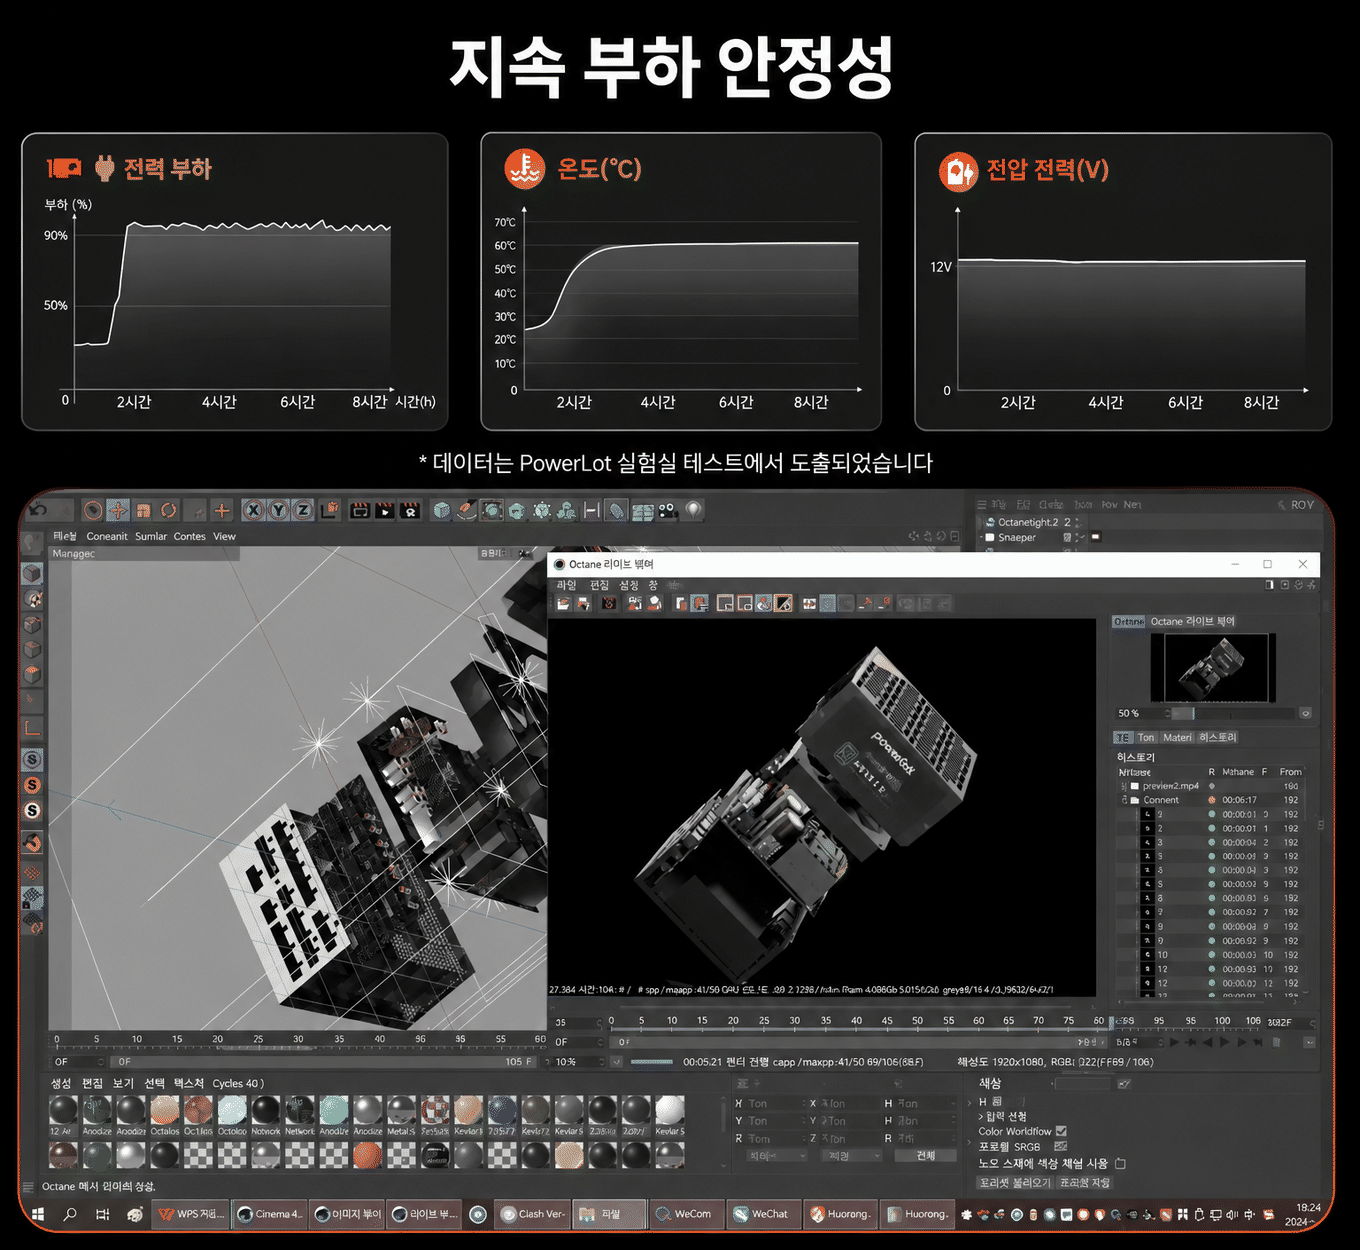Click the 105 F end frame field
Screen dimensions: 1360x1250
[x=519, y=1062]
